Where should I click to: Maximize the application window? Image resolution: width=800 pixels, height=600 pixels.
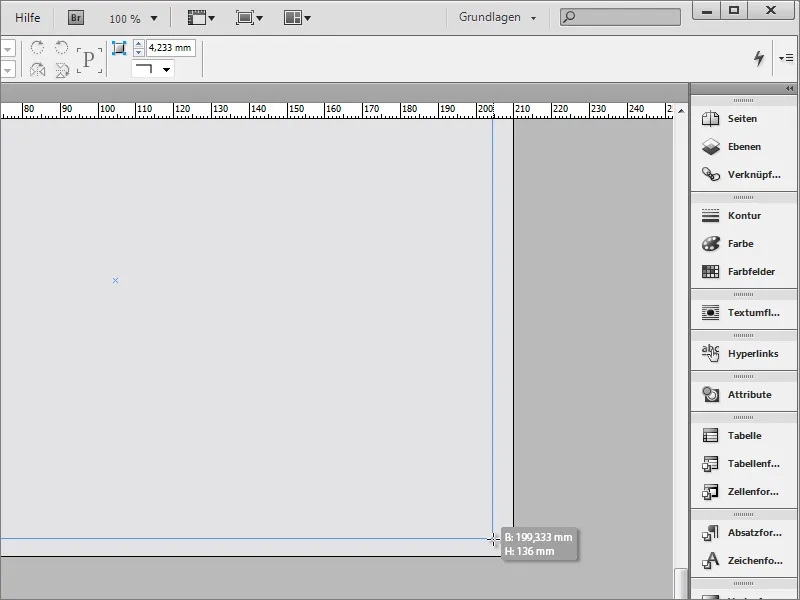click(x=734, y=11)
